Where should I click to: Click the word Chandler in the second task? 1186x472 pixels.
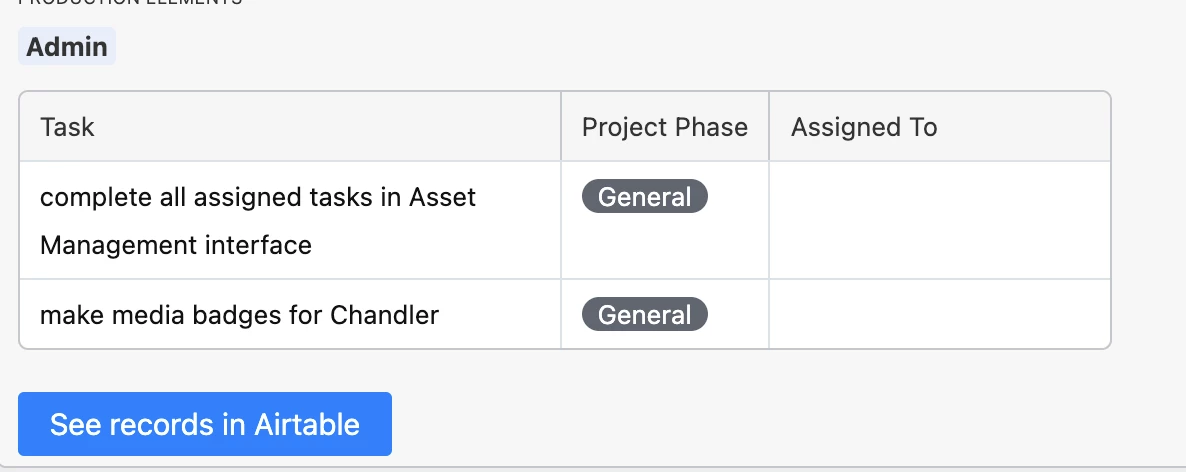[x=384, y=315]
